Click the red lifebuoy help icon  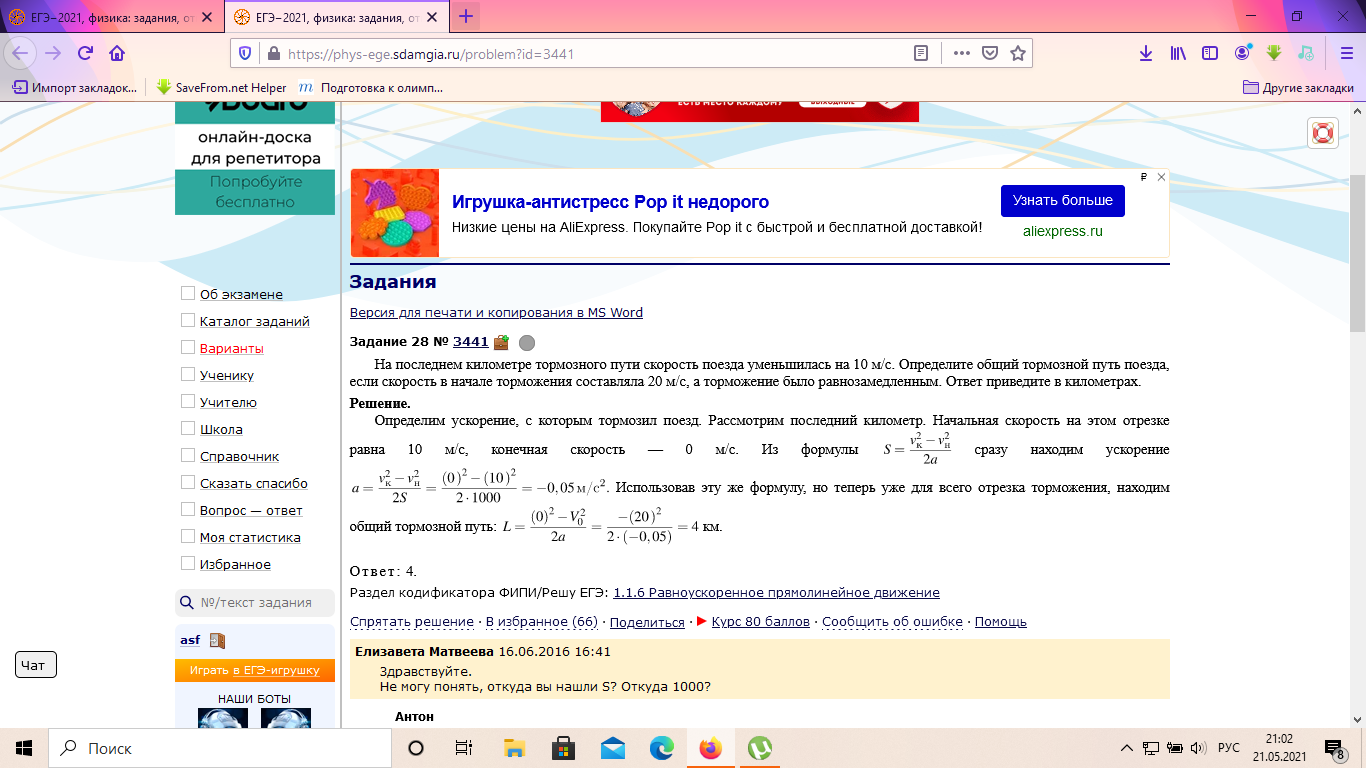click(x=1323, y=133)
